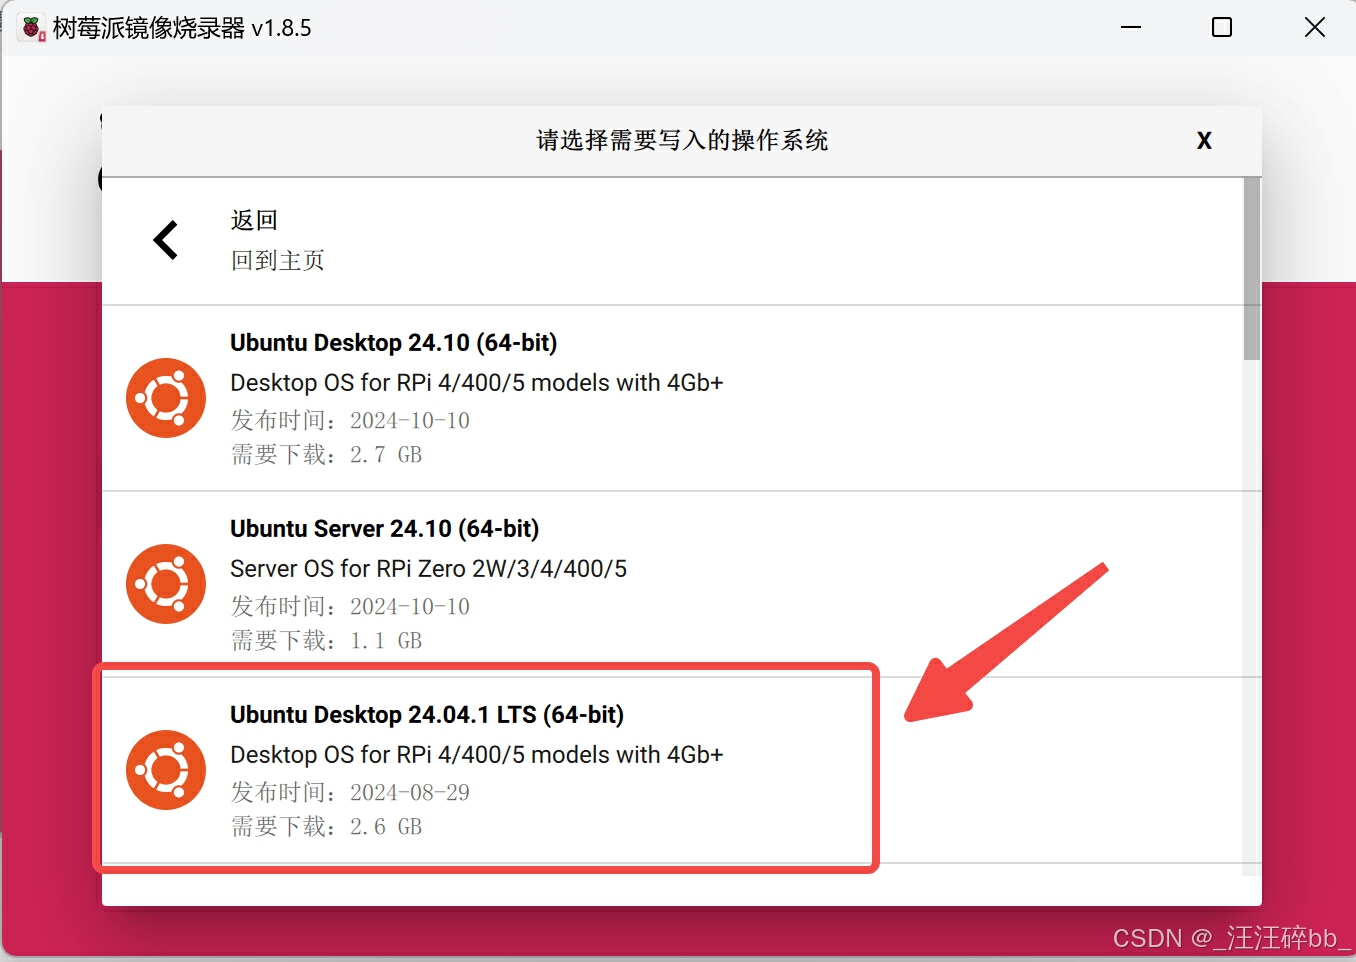Click the Ubuntu logo beside Ubuntu Desktop 24.10
This screenshot has height=962, width=1356.
(165, 397)
